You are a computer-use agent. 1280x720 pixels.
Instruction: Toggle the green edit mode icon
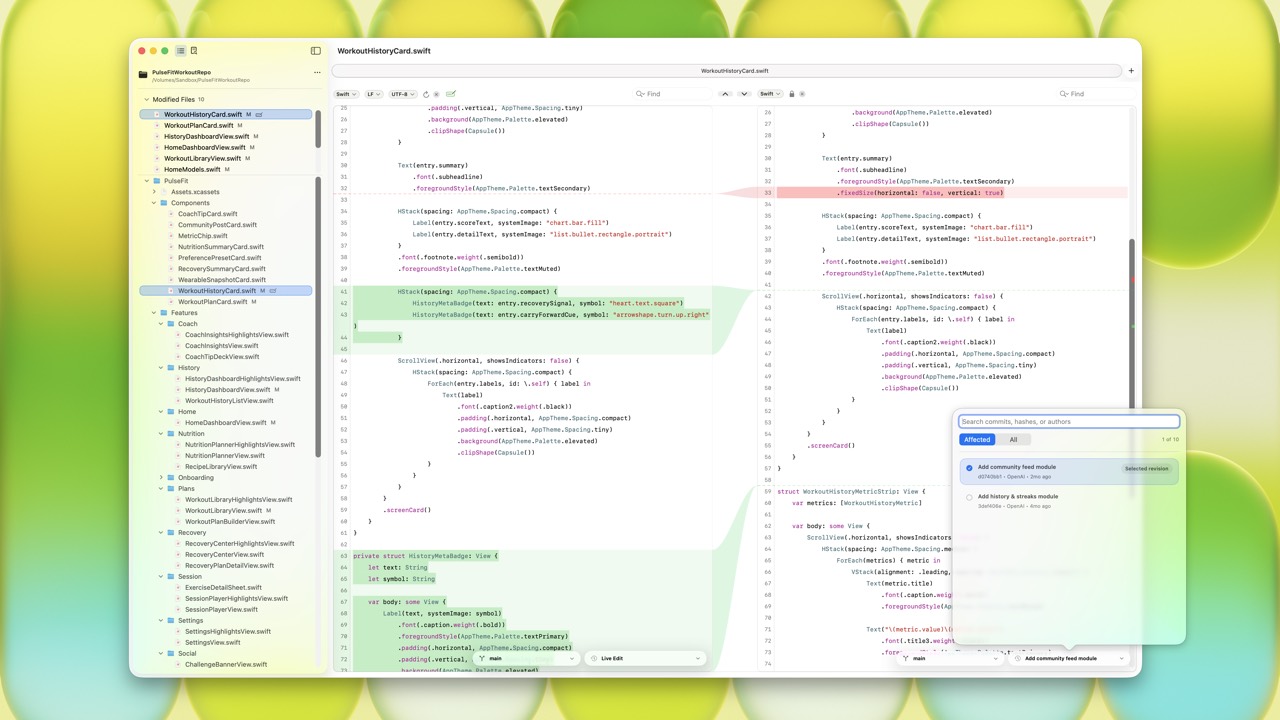tap(451, 94)
